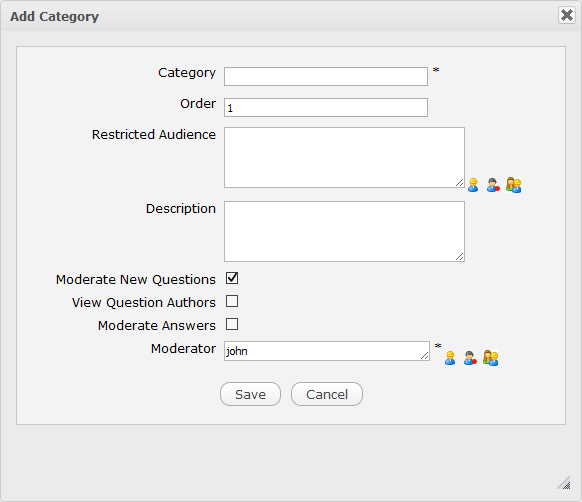Image resolution: width=582 pixels, height=502 pixels.
Task: Focus the Category name input field
Action: point(326,76)
